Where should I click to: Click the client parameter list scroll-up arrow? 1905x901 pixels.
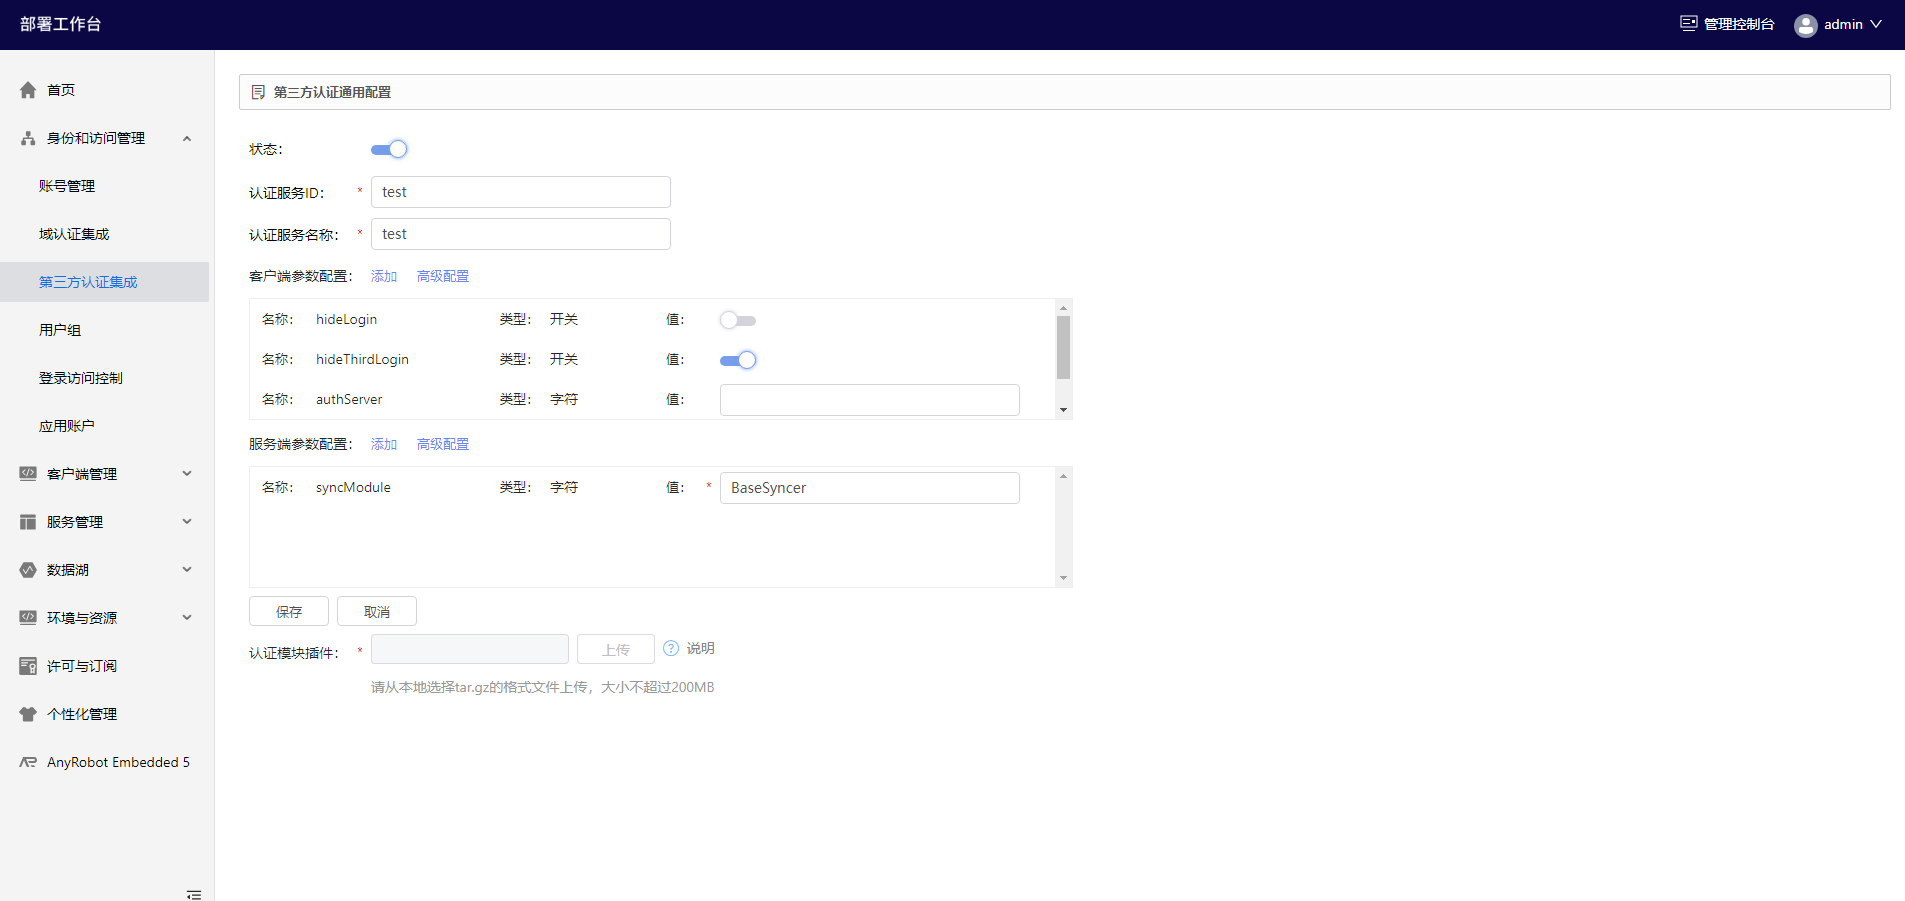coord(1063,307)
